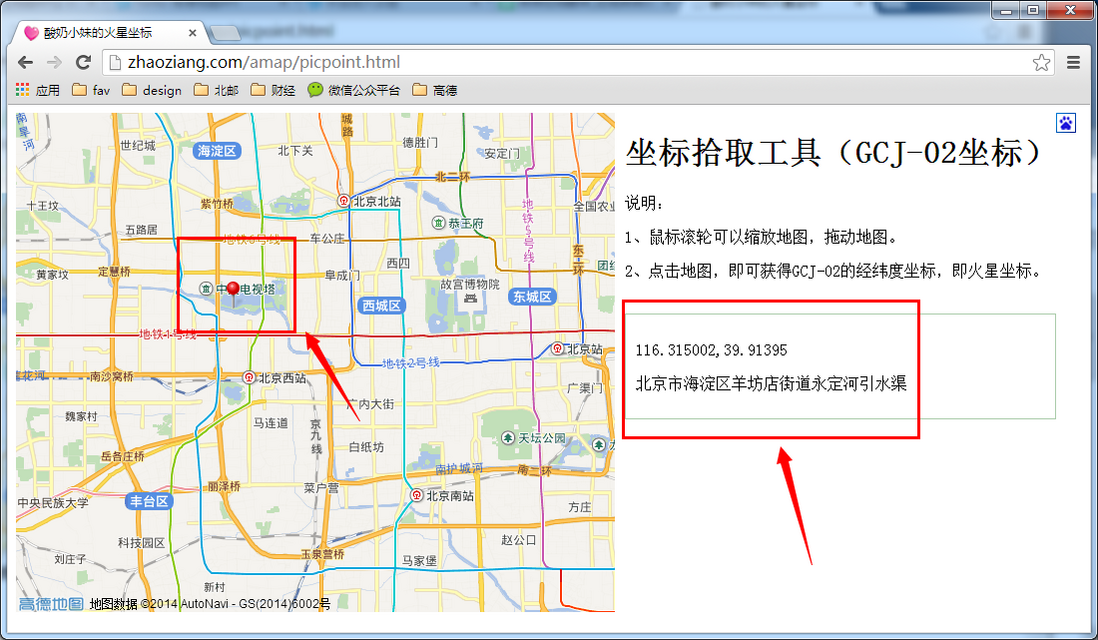1098x640 pixels.
Task: Click the subway station icon near 北京北站
Action: [342, 199]
